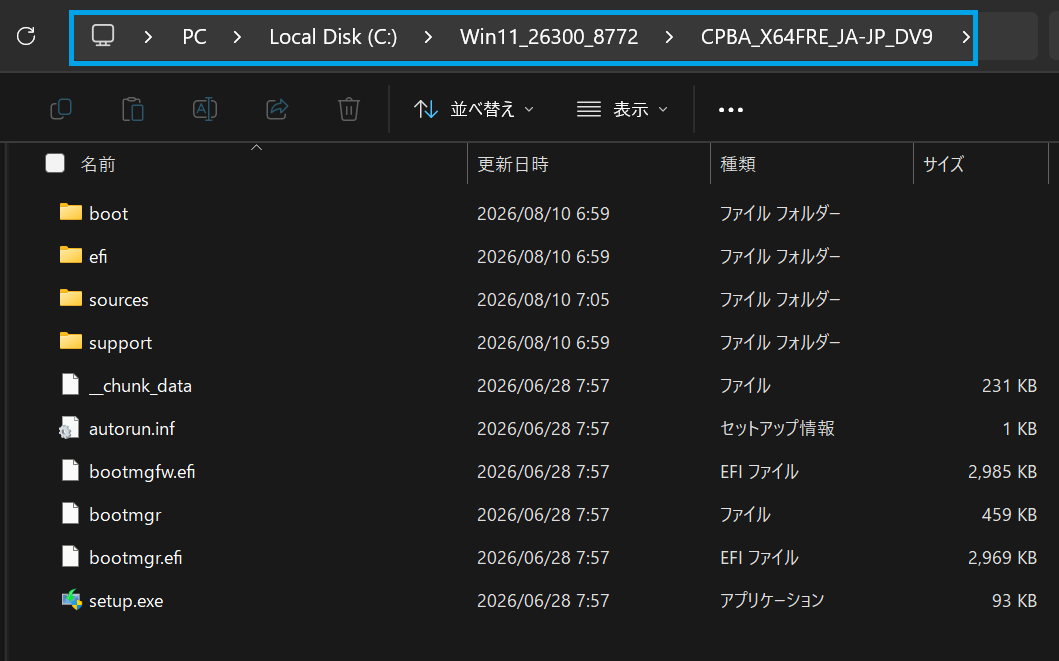Click the bootmgr.efi file icon
Viewport: 1059px width, 661px height.
pos(71,557)
